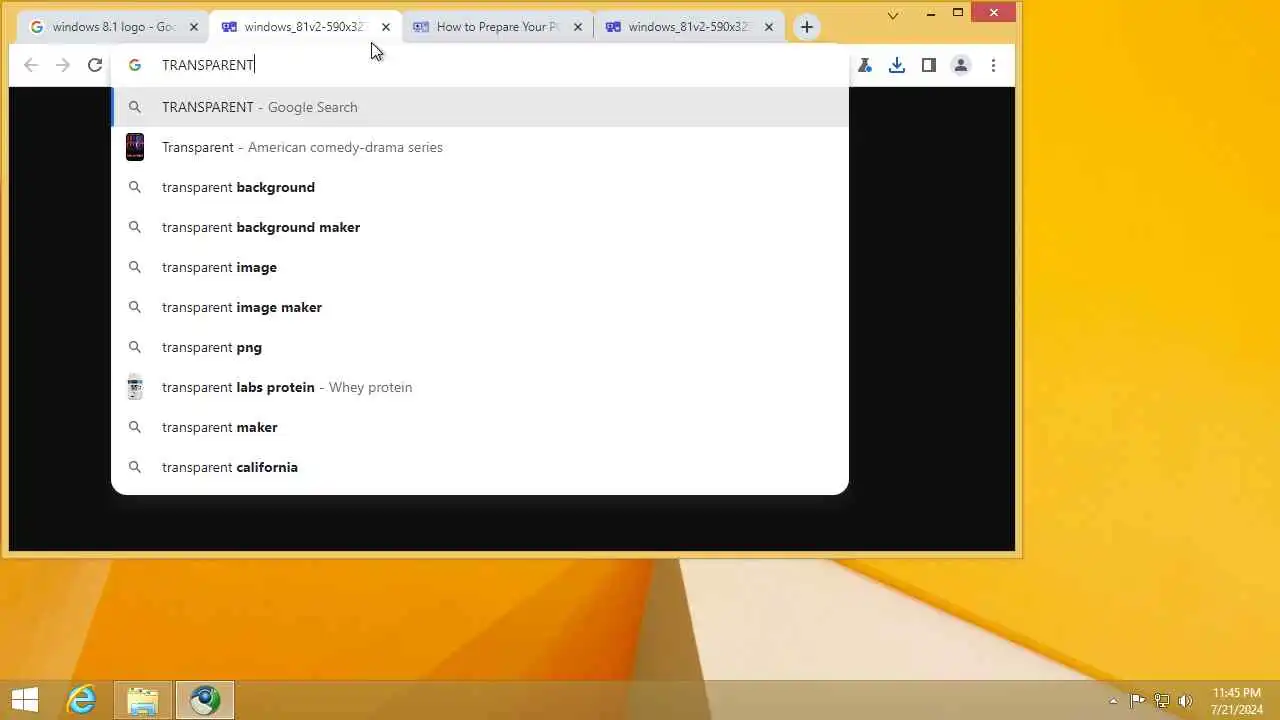The height and width of the screenshot is (720, 1280).
Task: Click the Google icon in address bar
Action: [135, 65]
